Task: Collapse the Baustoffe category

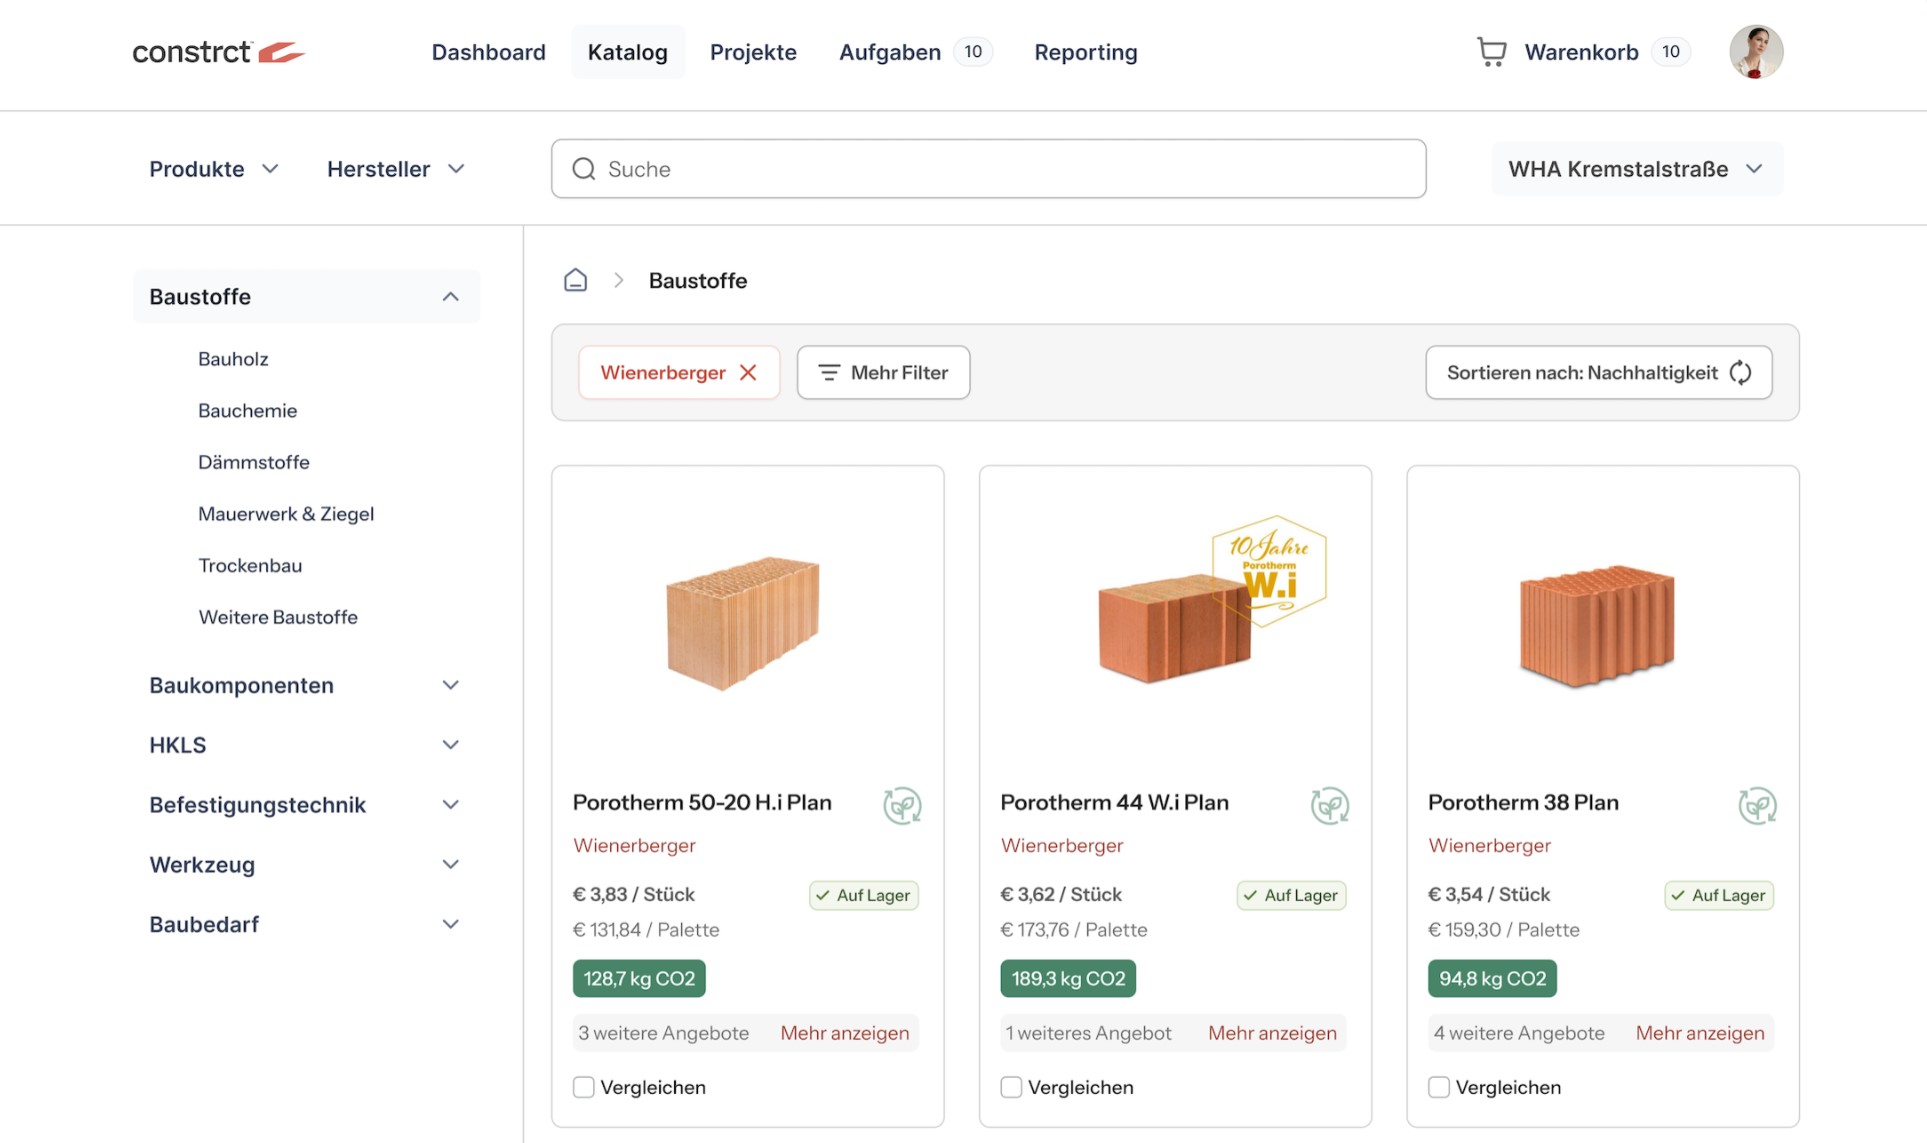Action: point(450,297)
